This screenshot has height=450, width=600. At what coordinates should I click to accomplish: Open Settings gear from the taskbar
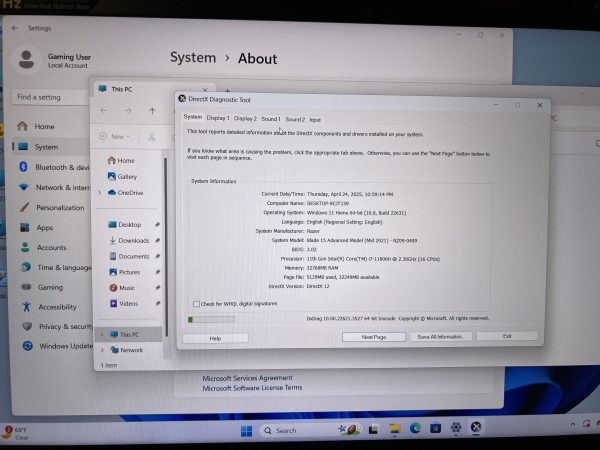(456, 427)
